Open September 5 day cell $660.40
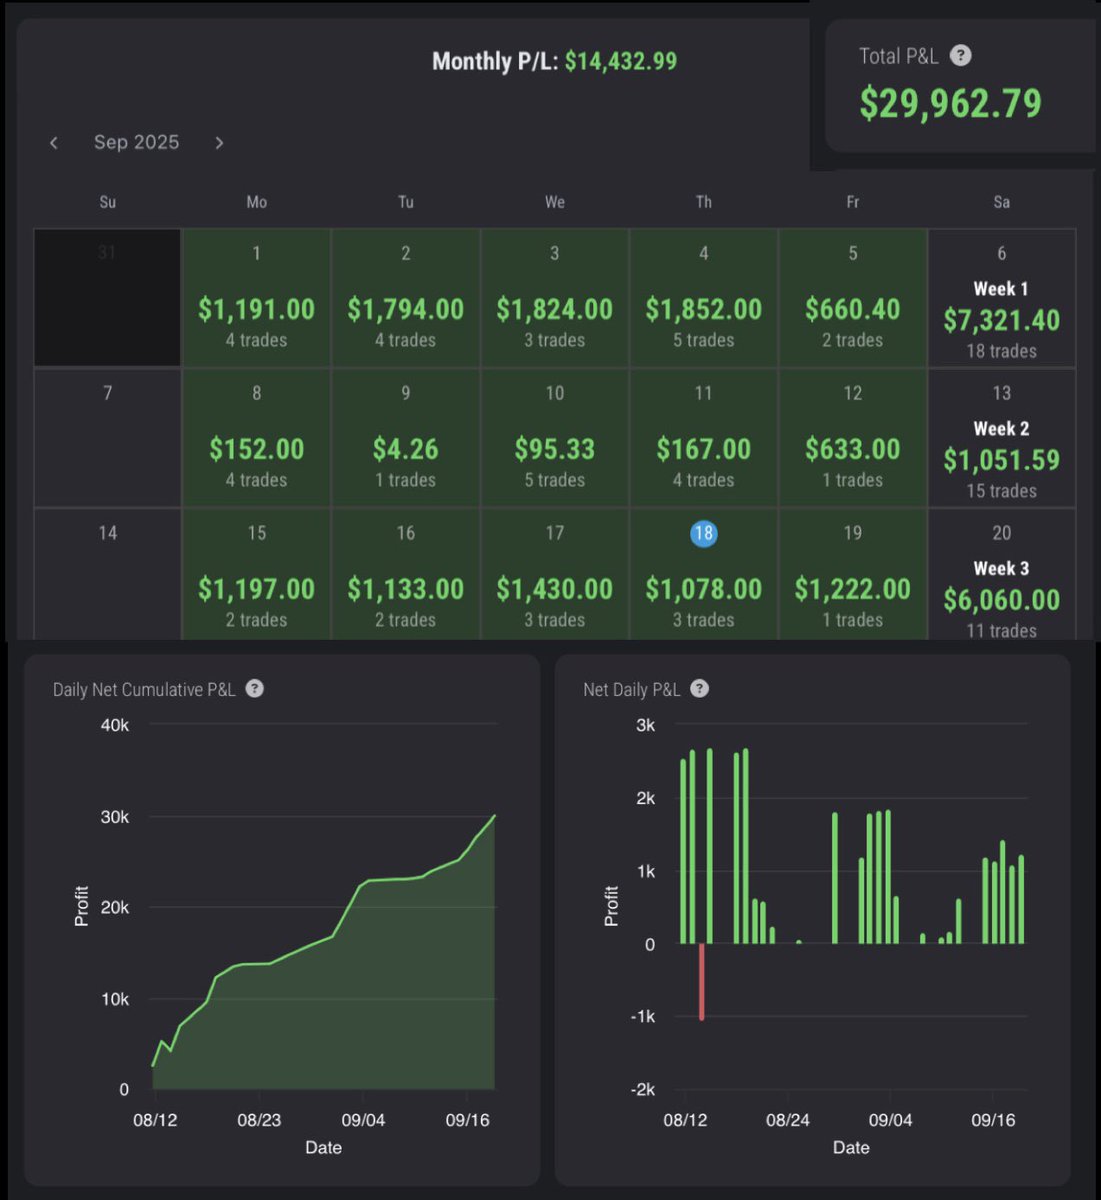The width and height of the screenshot is (1101, 1200). 853,297
